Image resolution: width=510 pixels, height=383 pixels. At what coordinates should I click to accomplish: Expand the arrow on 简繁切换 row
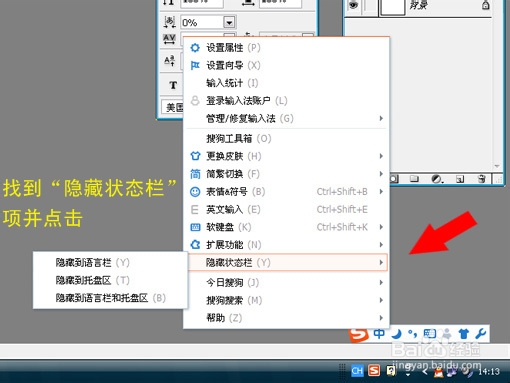(381, 174)
